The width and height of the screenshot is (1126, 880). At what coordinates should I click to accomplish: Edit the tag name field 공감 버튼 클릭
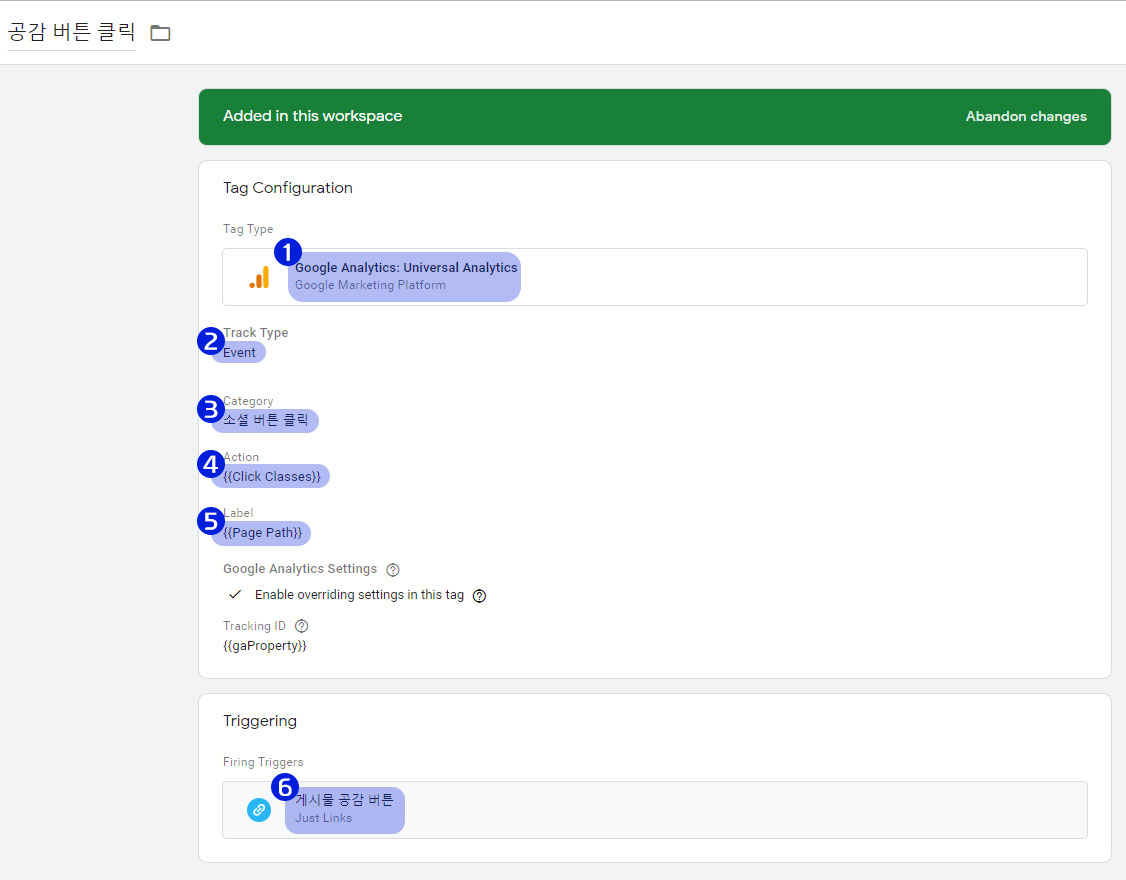(x=71, y=32)
